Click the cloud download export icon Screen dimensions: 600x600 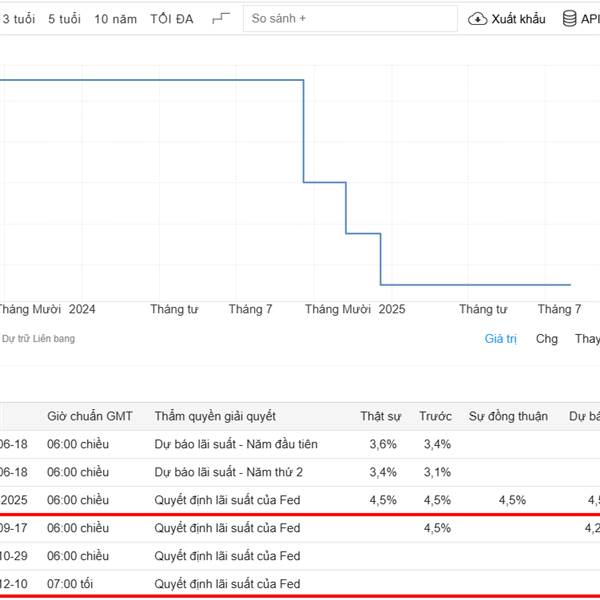(x=477, y=19)
